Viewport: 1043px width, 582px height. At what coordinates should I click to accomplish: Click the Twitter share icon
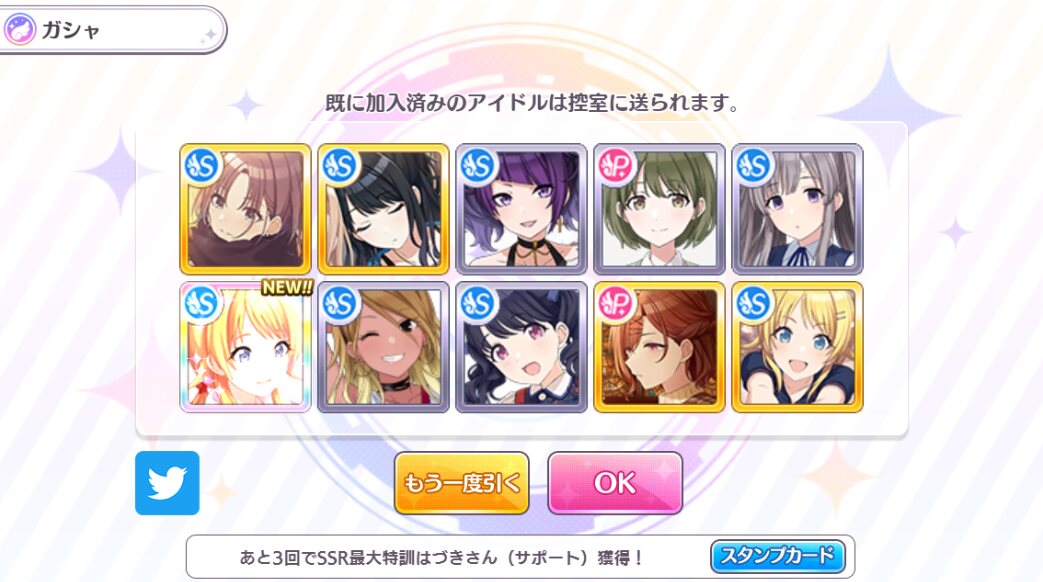pyautogui.click(x=167, y=483)
